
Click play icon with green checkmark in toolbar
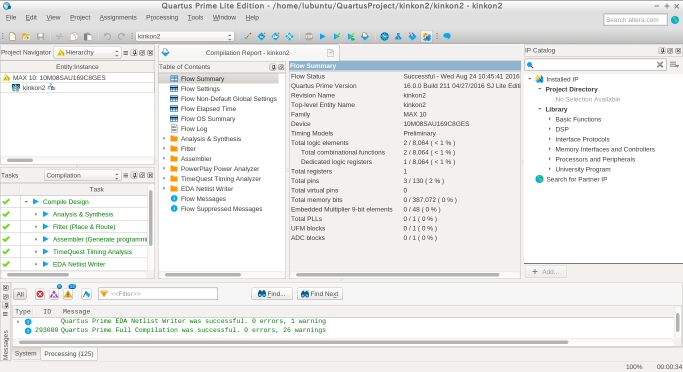coord(337,37)
